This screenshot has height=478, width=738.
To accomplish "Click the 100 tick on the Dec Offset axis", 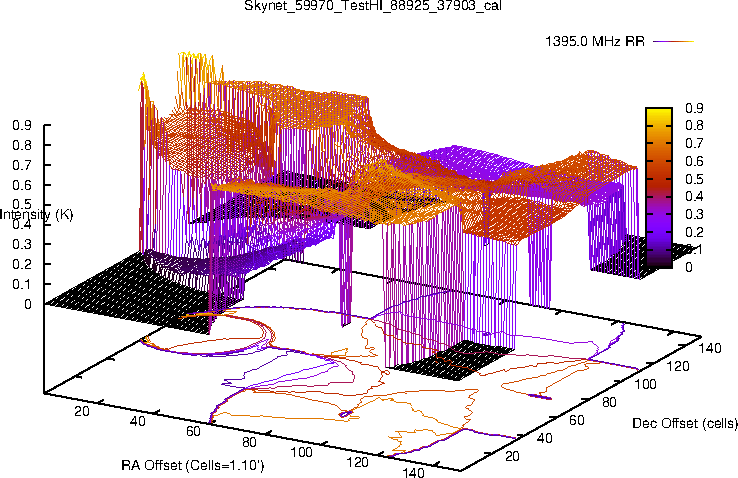I will [x=645, y=384].
